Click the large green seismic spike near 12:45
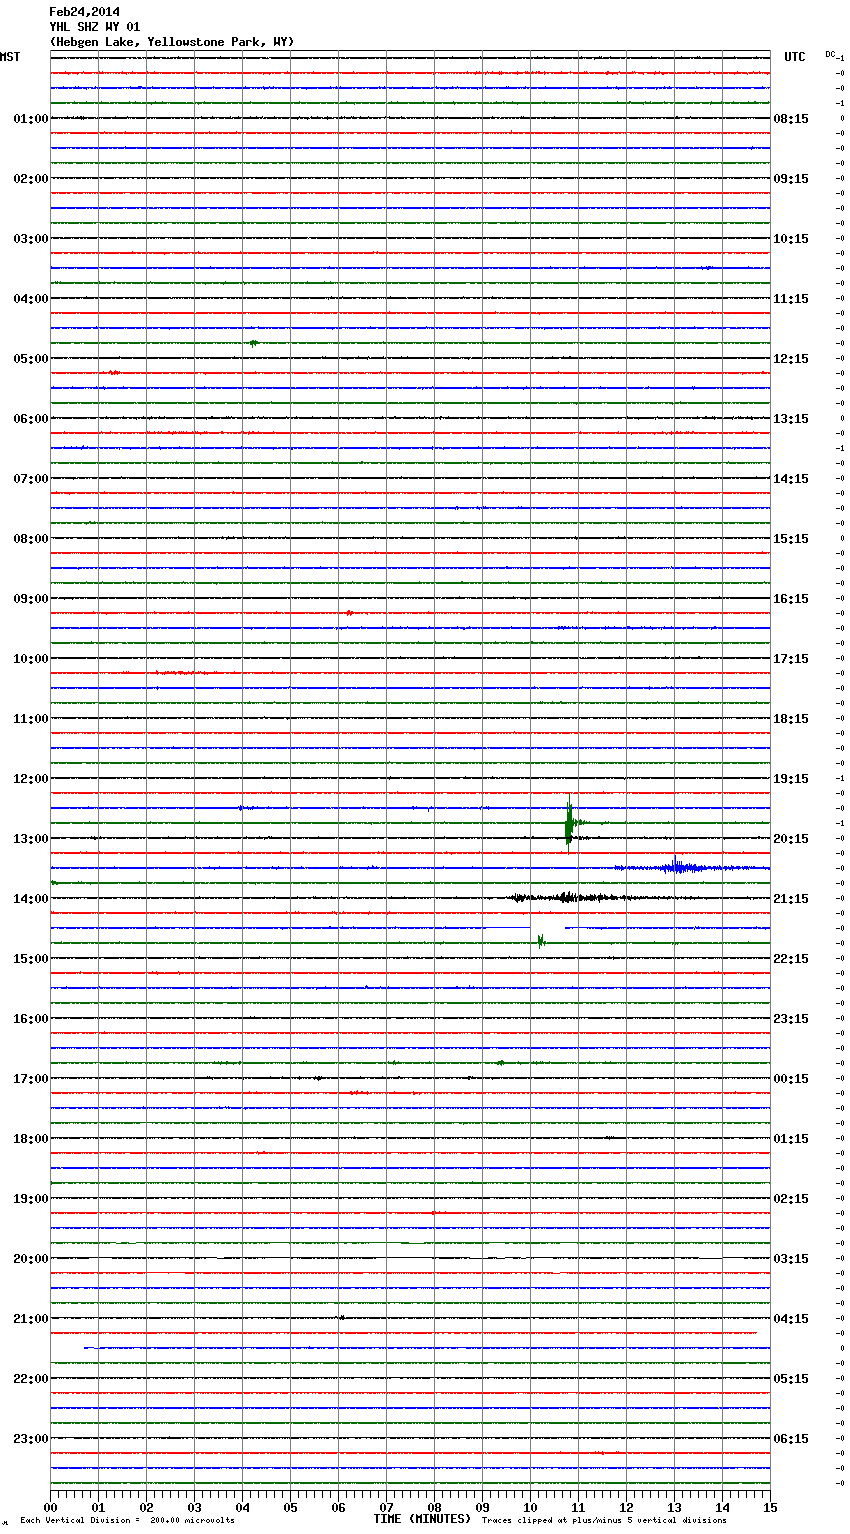 [569, 823]
